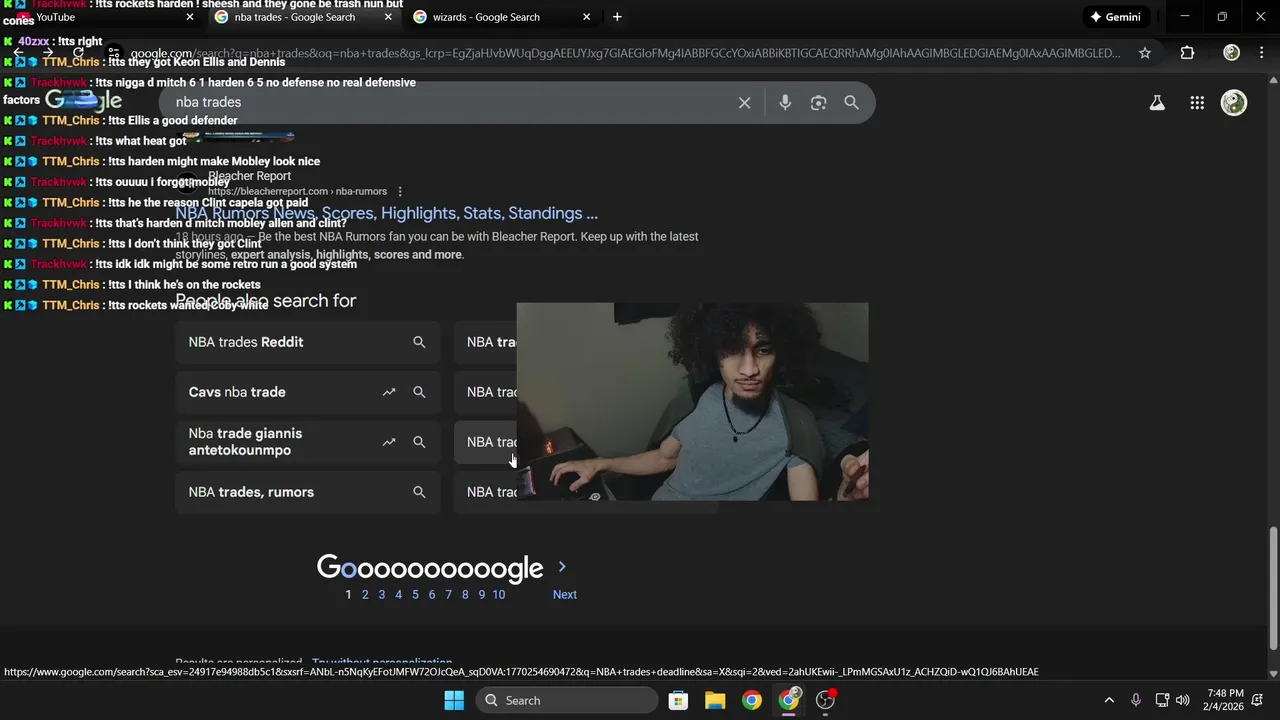Open the Google account avatar
This screenshot has height=720, width=1280.
tap(1234, 102)
